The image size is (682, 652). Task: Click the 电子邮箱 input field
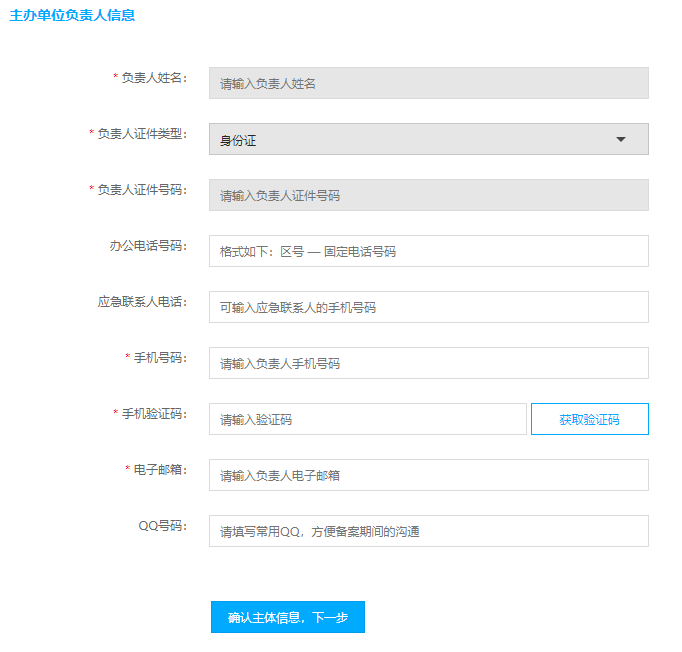coord(428,475)
